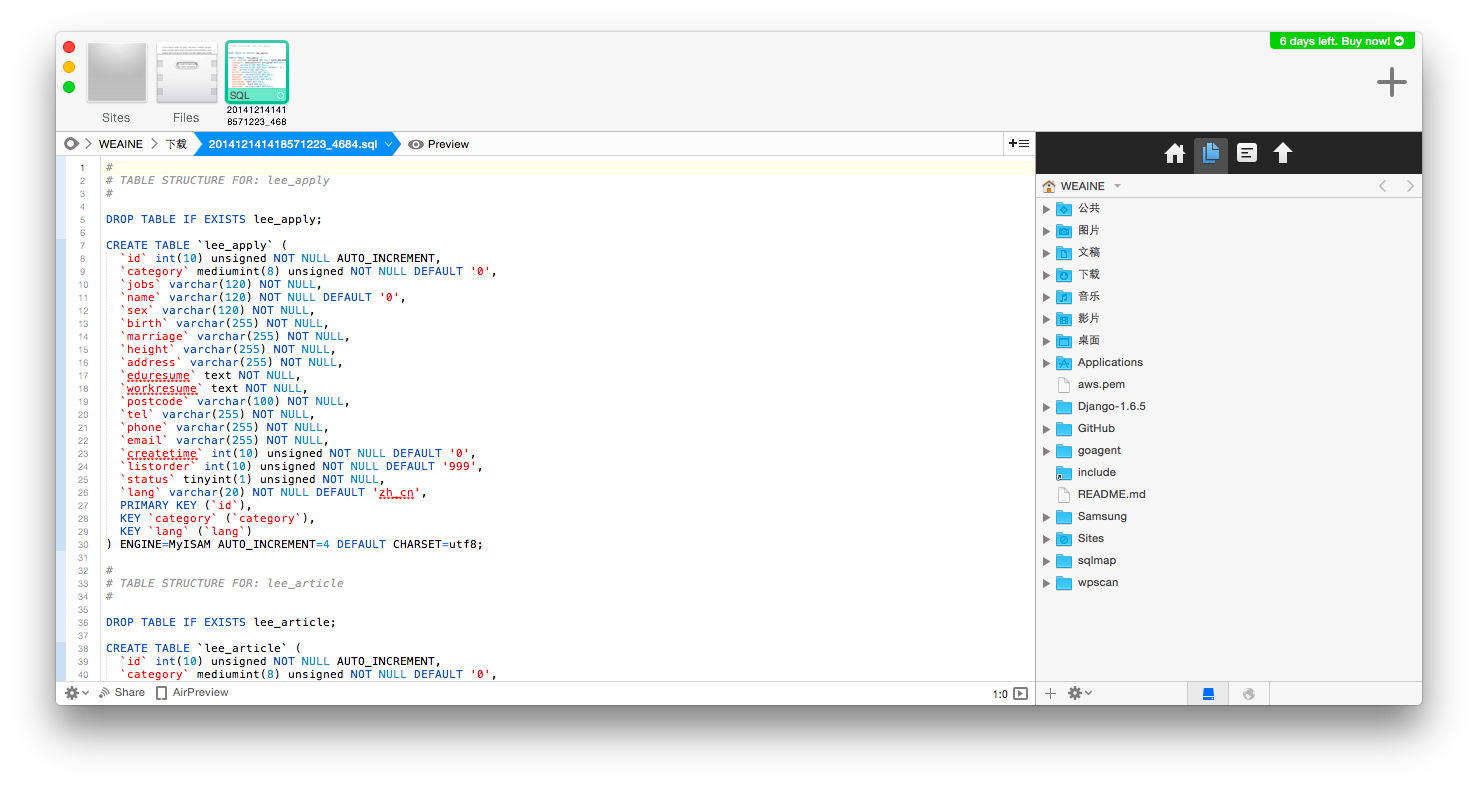The height and width of the screenshot is (785, 1478).
Task: Expand the Samsung folder
Action: 1047,517
